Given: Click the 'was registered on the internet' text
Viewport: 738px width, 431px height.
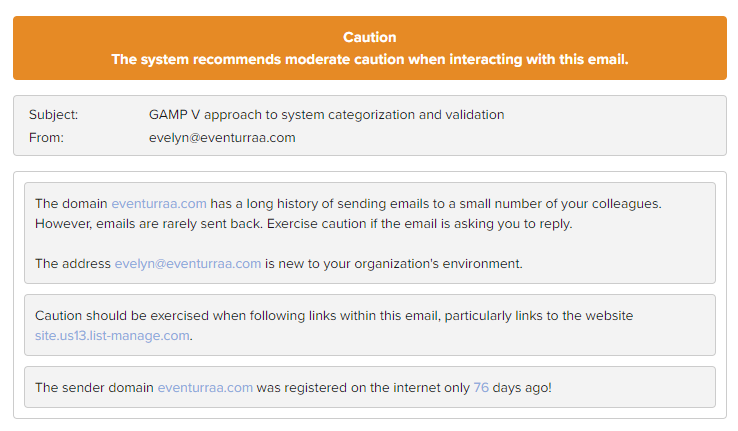Looking at the screenshot, I should [x=363, y=388].
